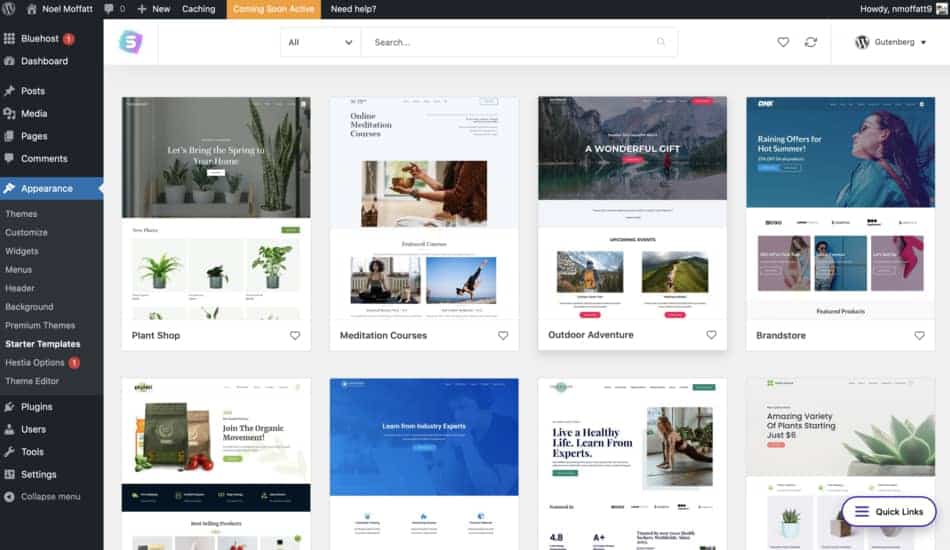Viewport: 950px width, 550px height.
Task: Click the Quick Links button
Action: tap(889, 511)
